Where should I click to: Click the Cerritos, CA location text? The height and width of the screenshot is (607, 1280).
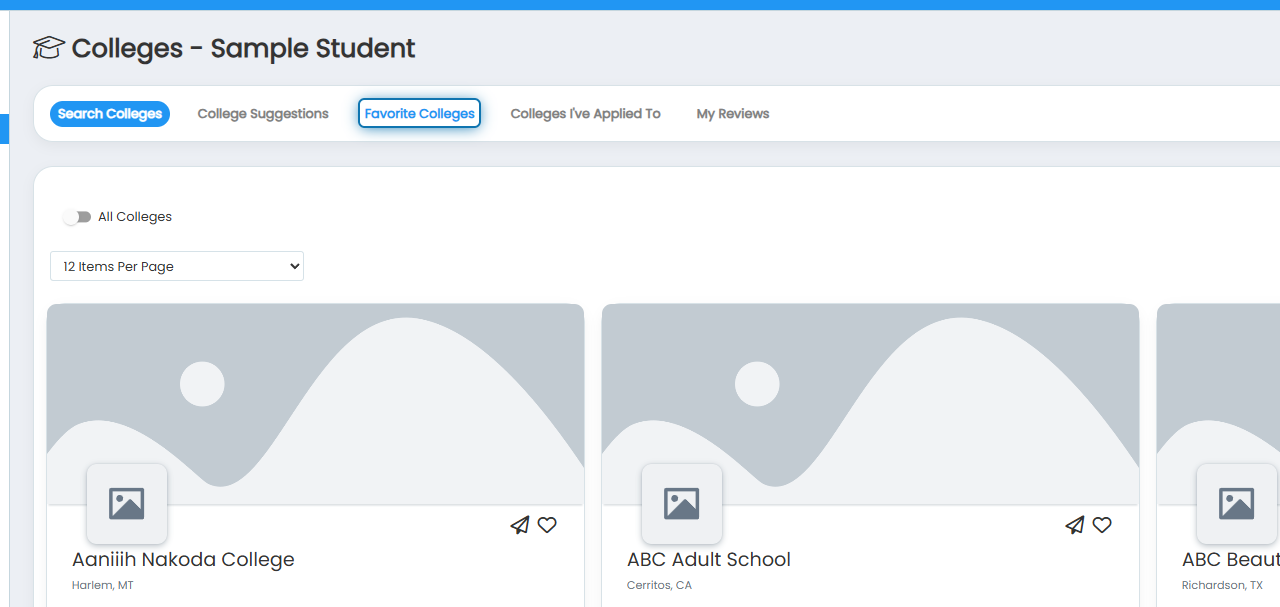pyautogui.click(x=659, y=585)
